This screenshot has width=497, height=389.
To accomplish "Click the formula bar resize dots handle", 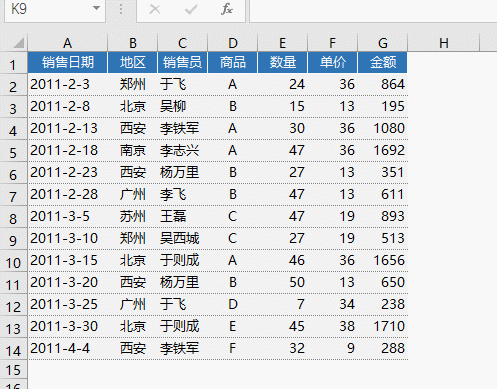I will pos(121,9).
